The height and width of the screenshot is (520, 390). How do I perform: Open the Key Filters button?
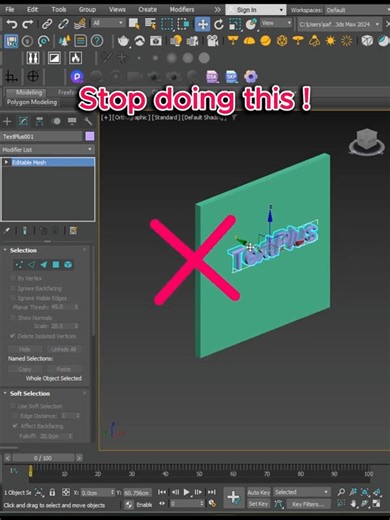[308, 504]
